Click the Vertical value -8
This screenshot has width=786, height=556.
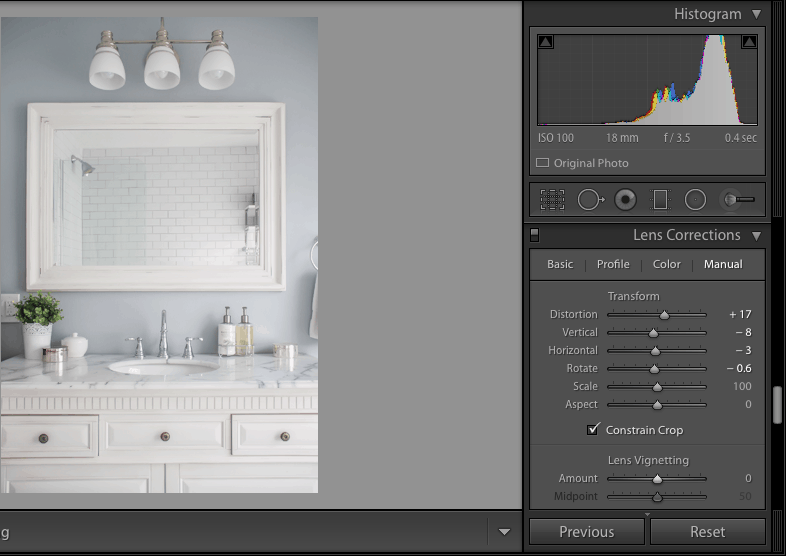pos(743,332)
